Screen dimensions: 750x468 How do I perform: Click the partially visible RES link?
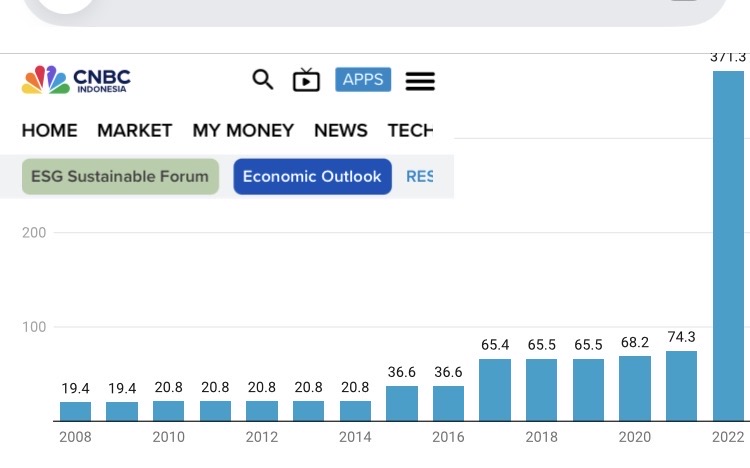[x=419, y=177]
